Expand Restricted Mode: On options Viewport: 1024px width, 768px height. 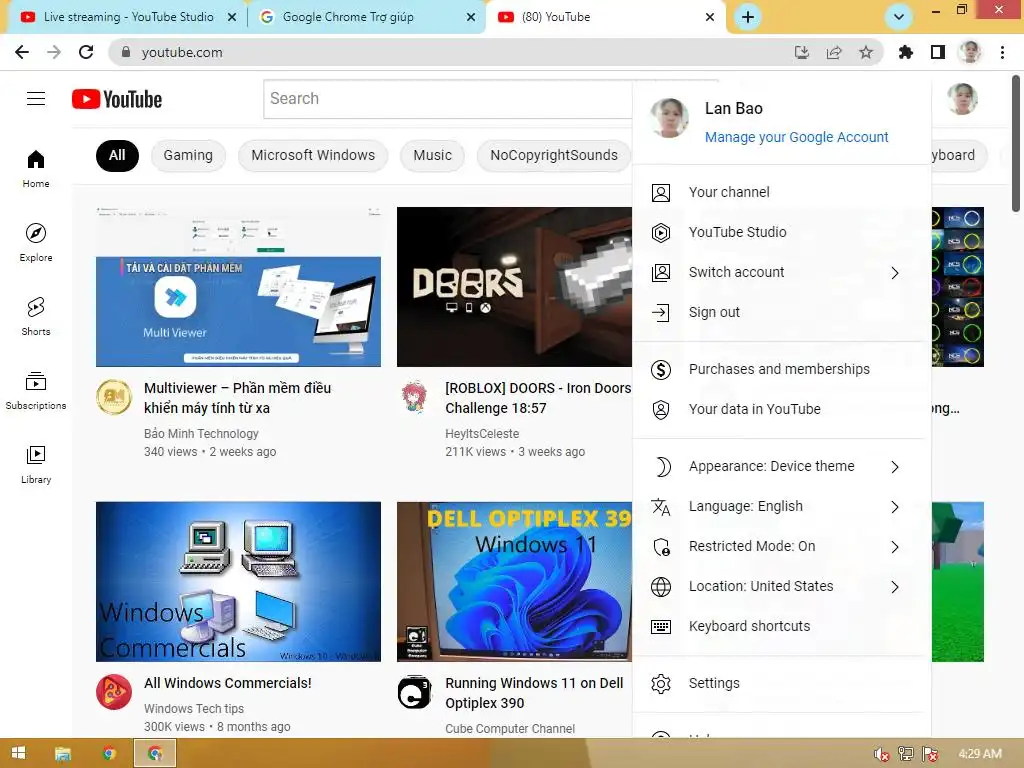tap(895, 547)
